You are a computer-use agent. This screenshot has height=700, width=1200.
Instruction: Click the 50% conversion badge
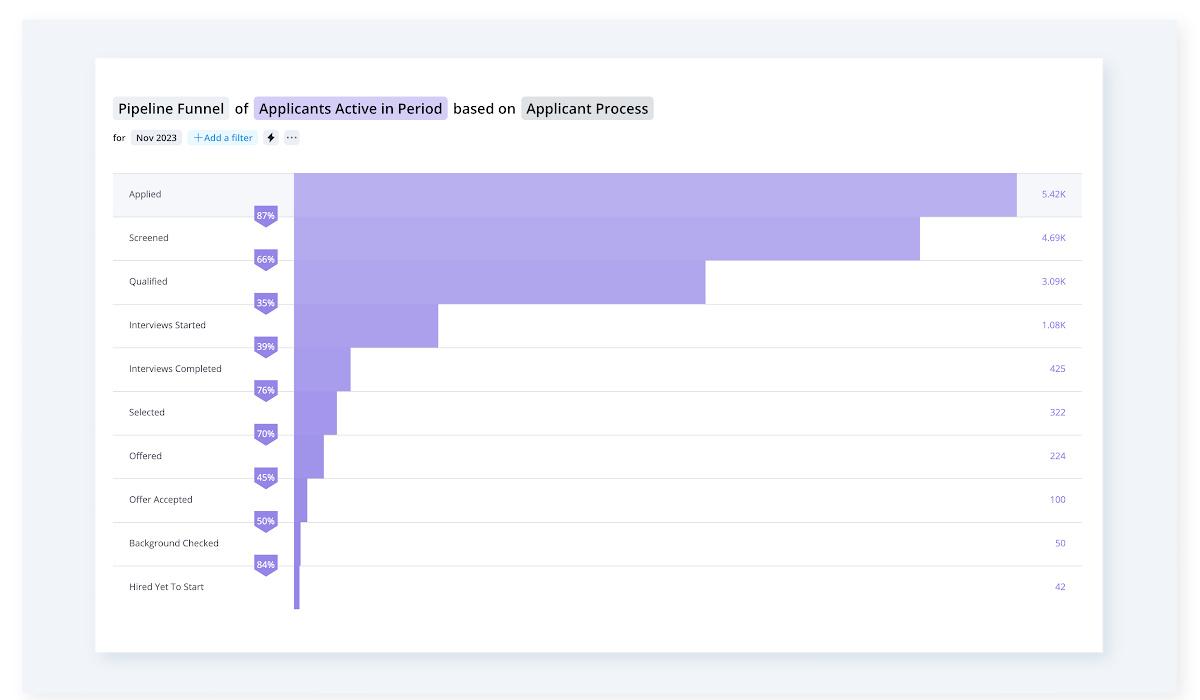tap(266, 521)
